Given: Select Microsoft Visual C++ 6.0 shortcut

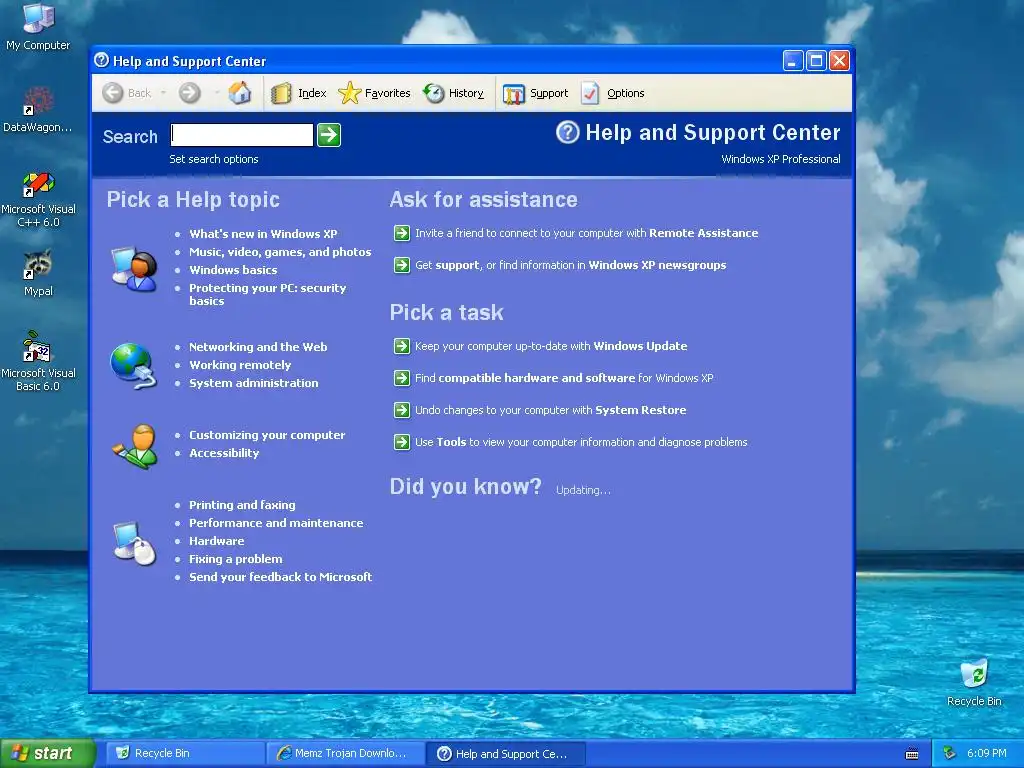Looking at the screenshot, I should [x=38, y=199].
